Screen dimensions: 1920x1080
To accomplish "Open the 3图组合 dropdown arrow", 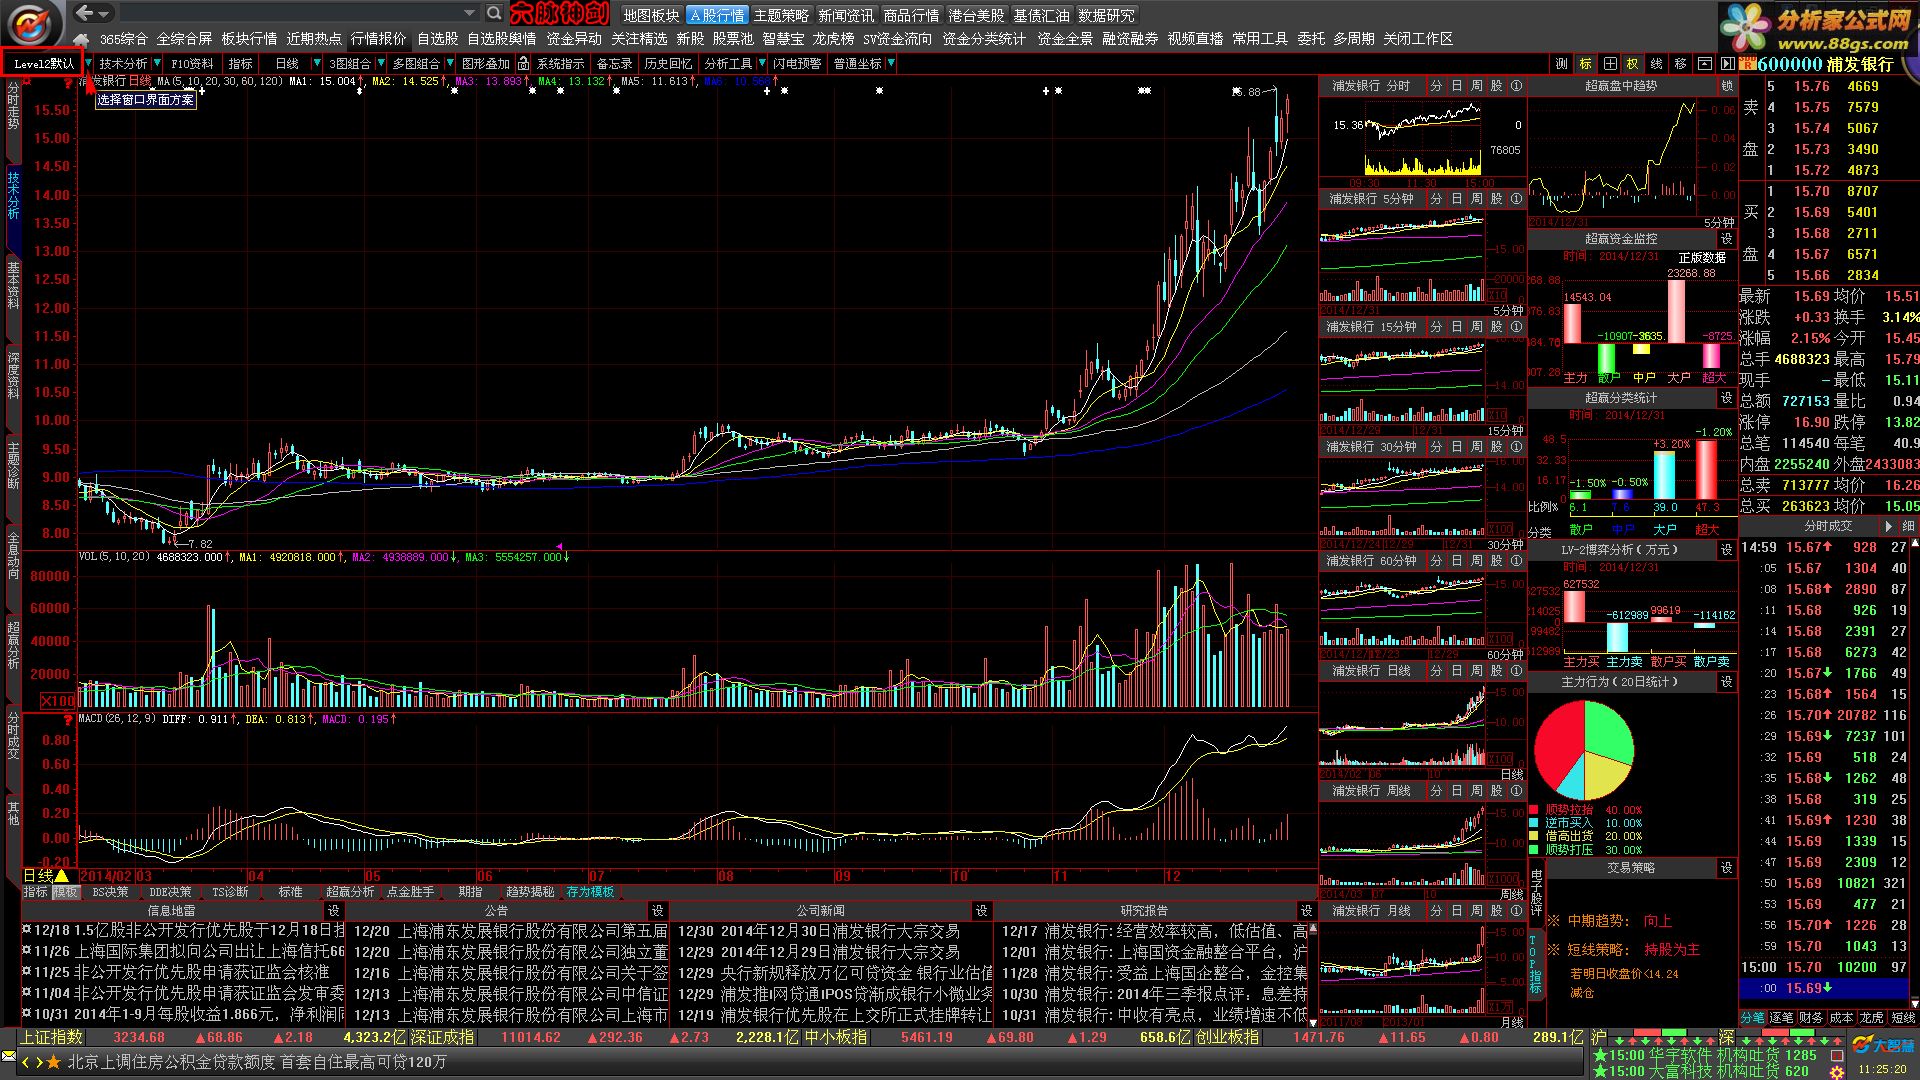I will coord(381,63).
